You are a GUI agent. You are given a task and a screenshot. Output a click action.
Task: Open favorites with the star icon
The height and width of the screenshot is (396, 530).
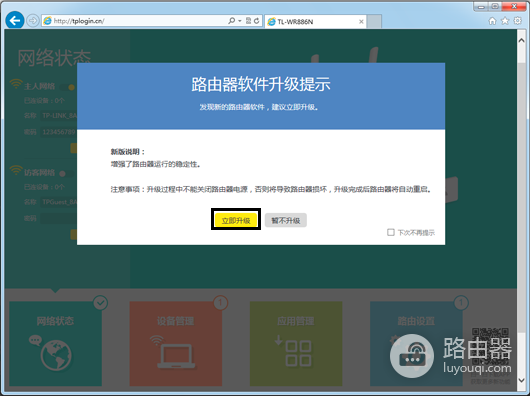coord(505,21)
